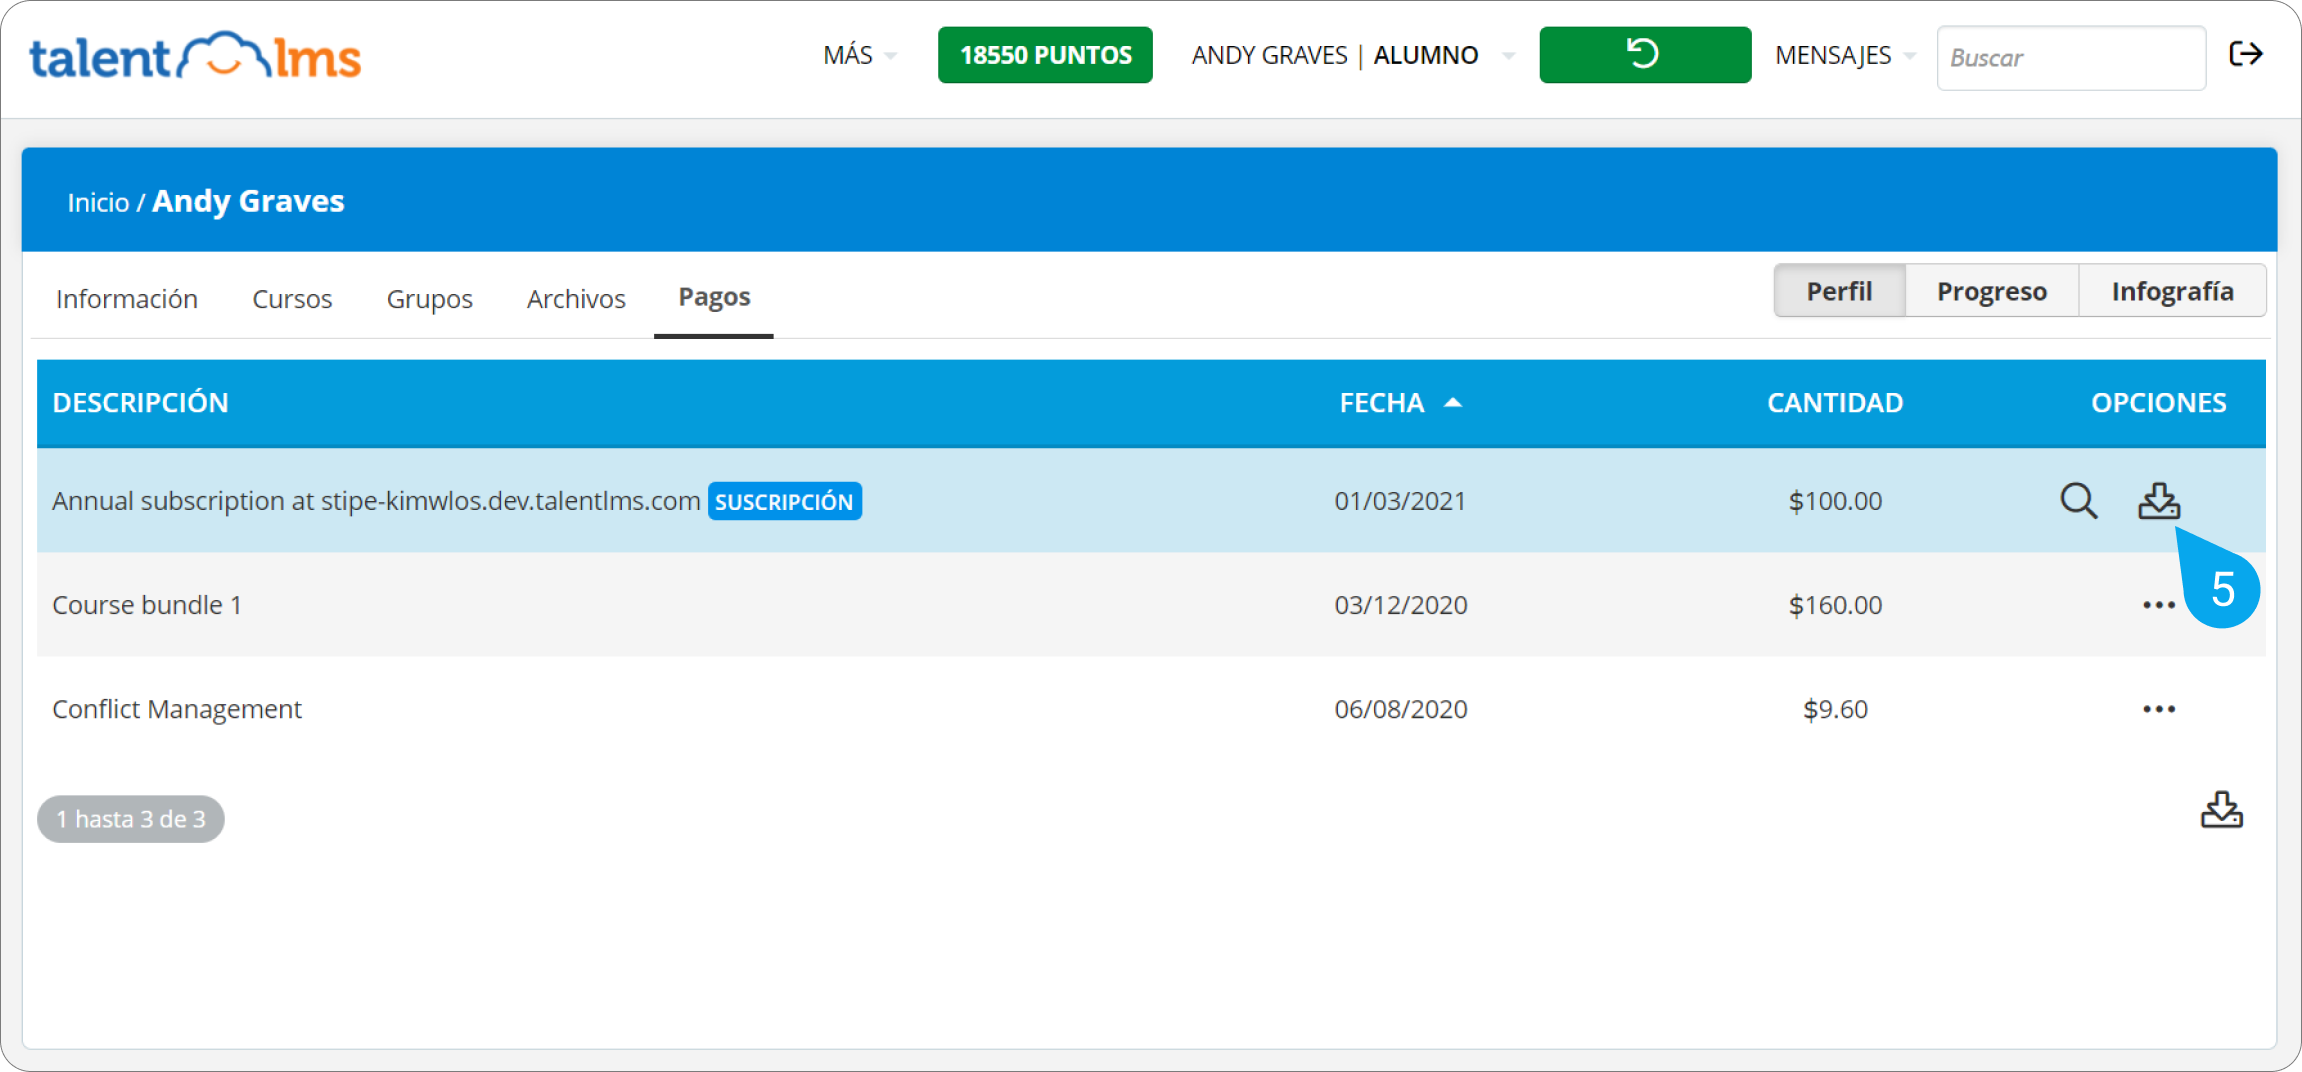This screenshot has width=2302, height=1072.
Task: Click the Course bundle 1 row text
Action: click(147, 605)
